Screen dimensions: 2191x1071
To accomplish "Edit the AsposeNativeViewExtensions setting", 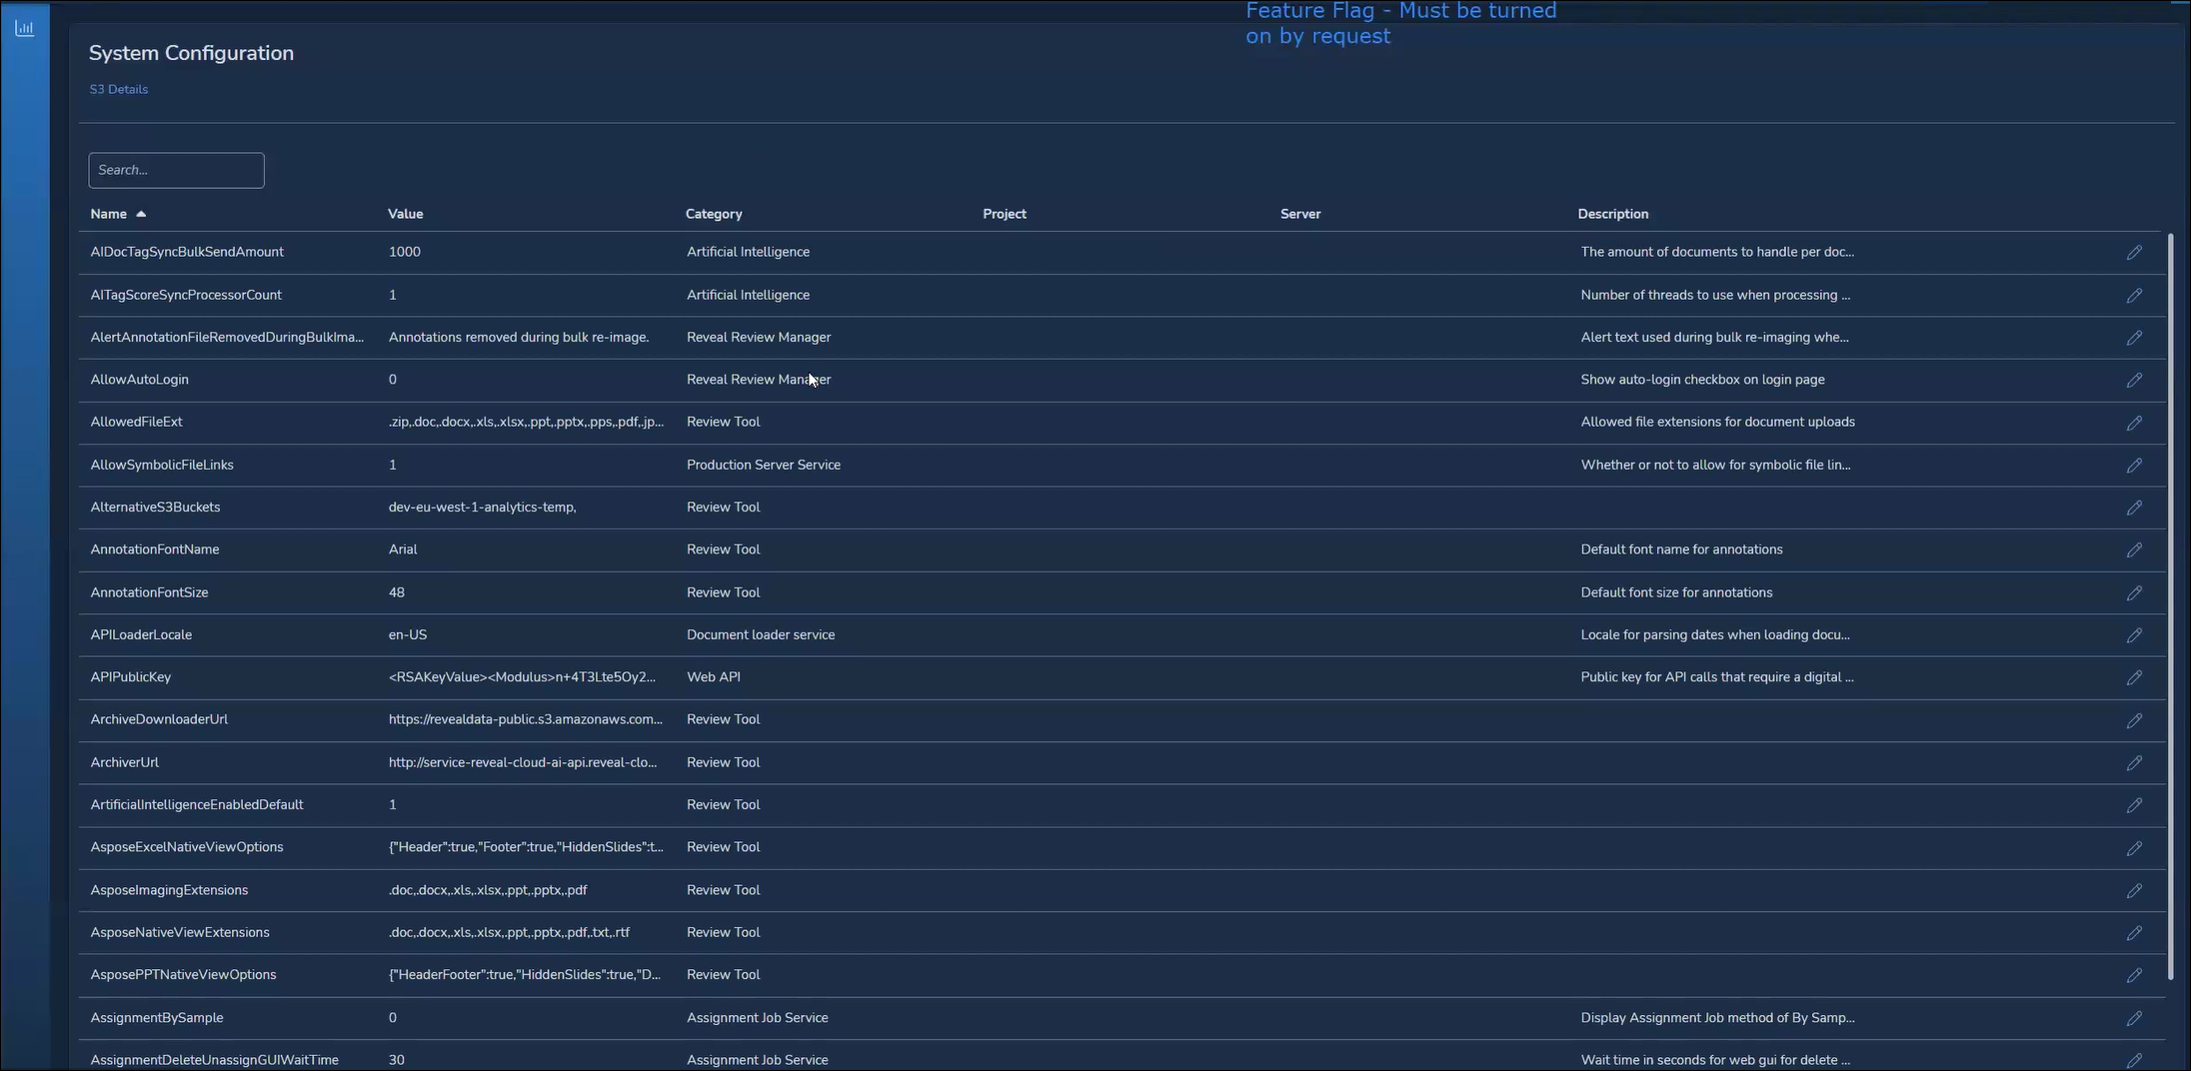I will click(2134, 933).
